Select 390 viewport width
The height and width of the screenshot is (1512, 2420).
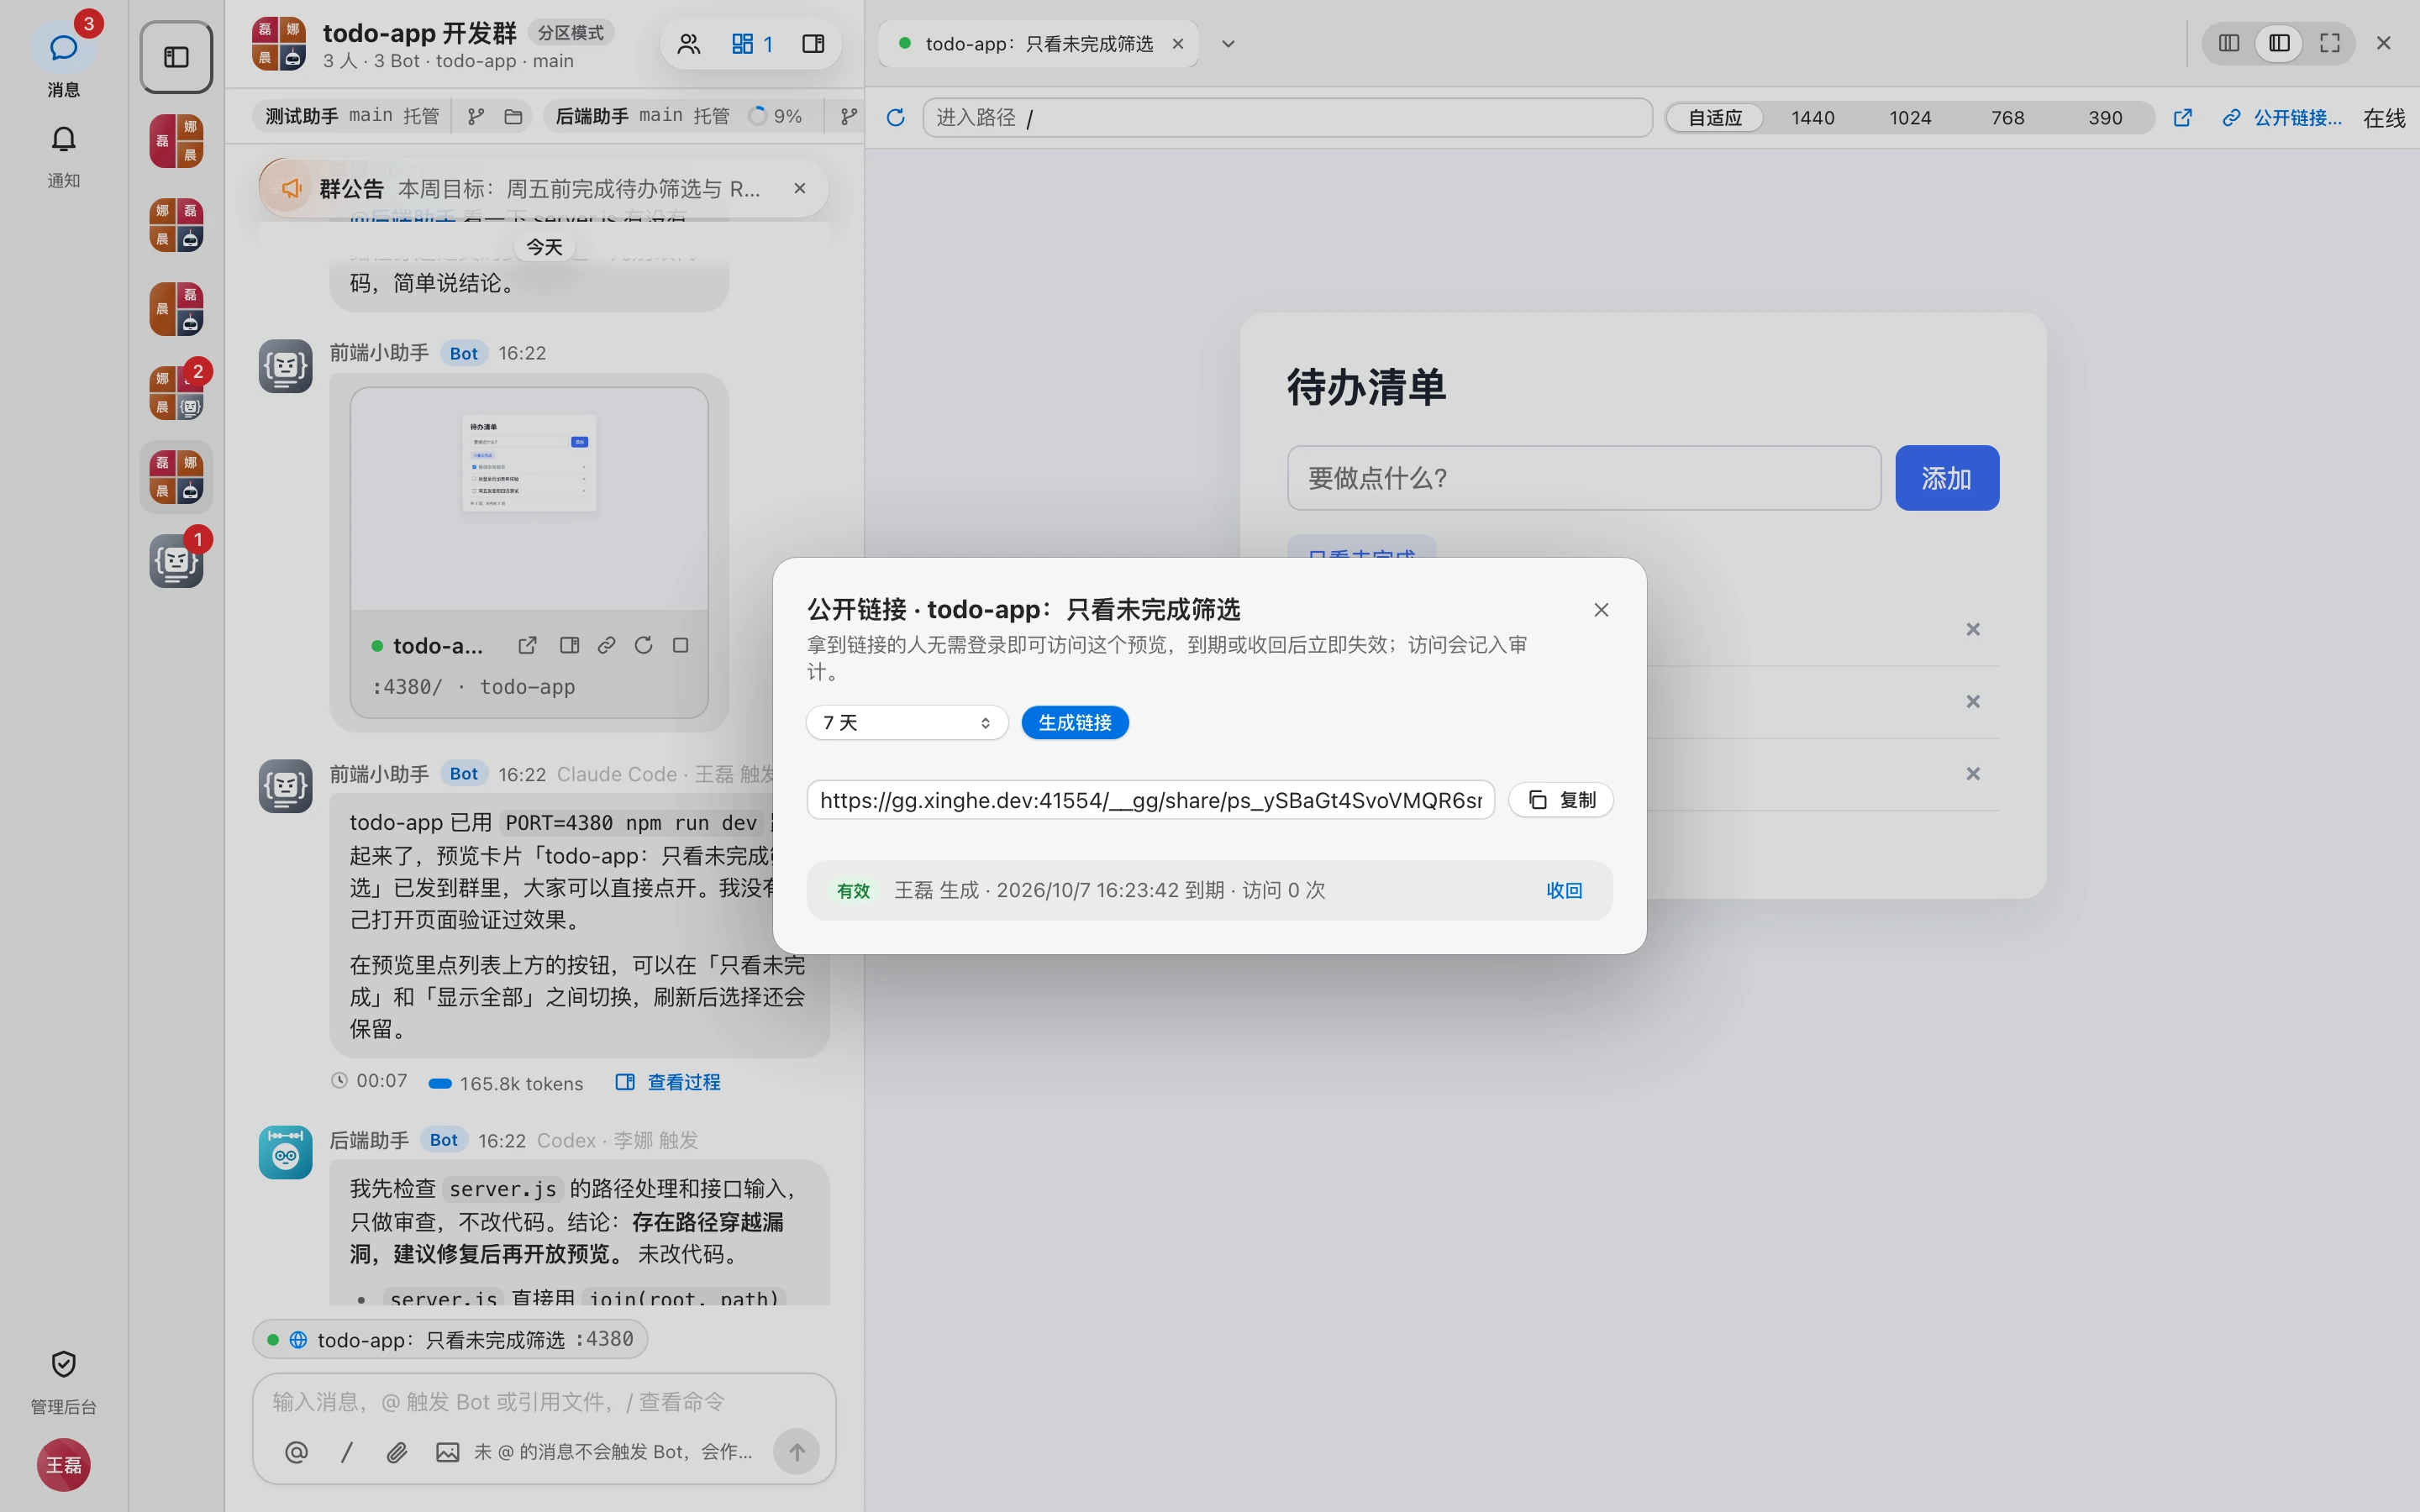[2105, 118]
